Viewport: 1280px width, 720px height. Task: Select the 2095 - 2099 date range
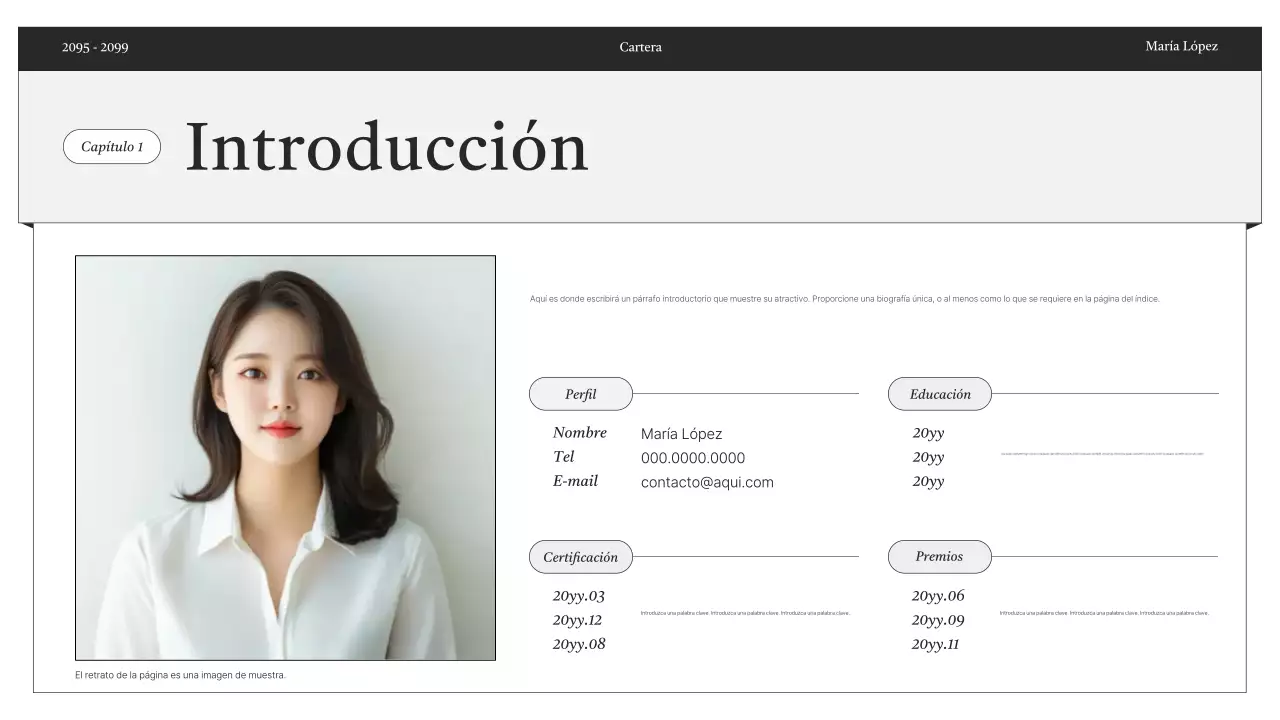pos(94,47)
